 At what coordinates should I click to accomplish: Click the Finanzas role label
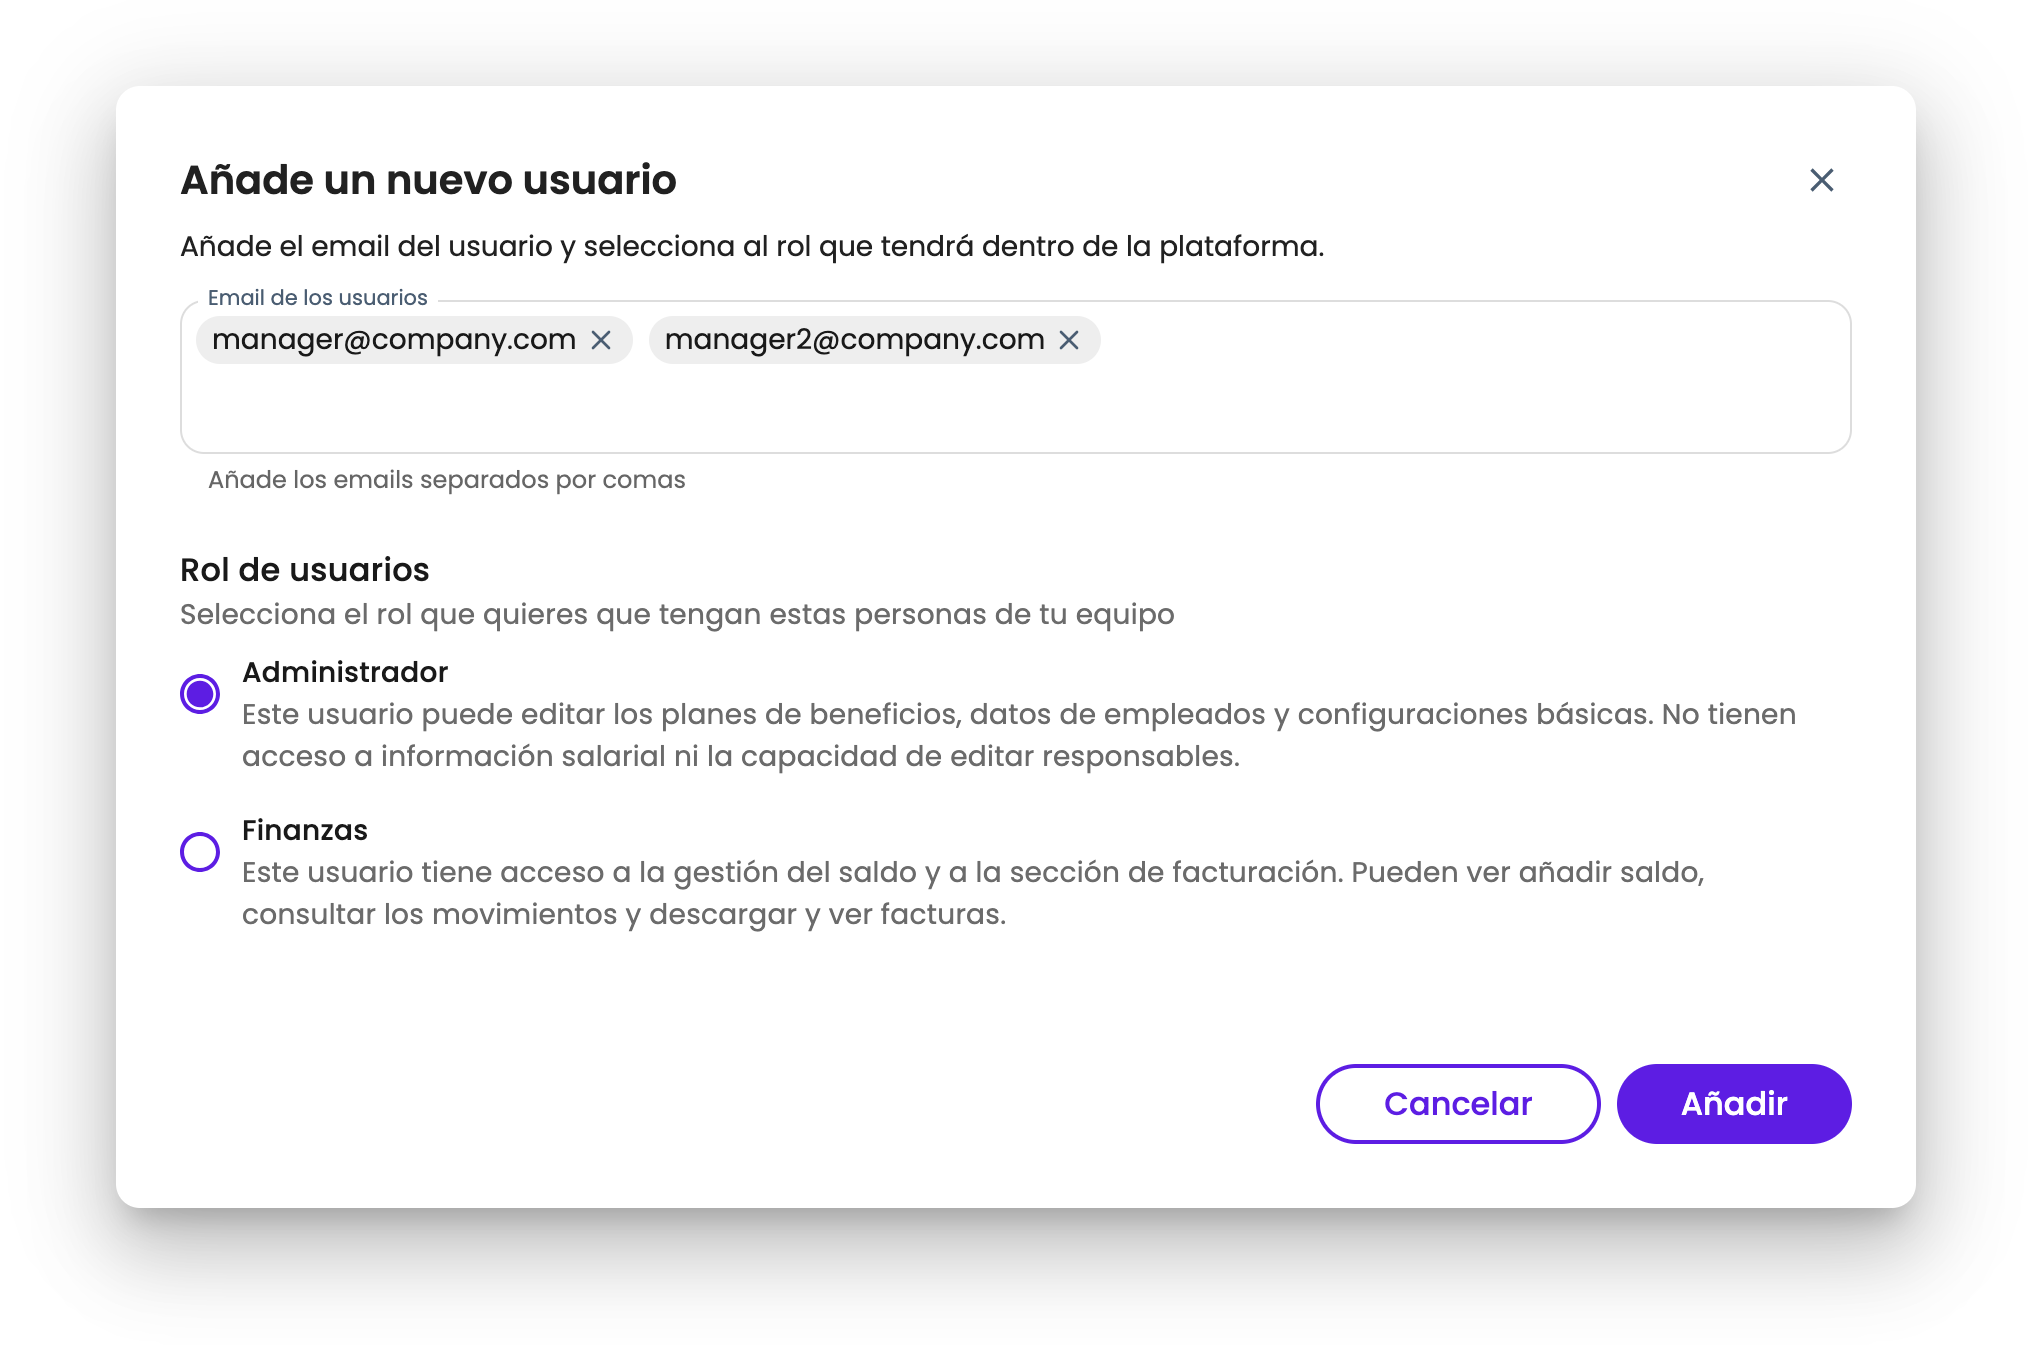pos(305,830)
